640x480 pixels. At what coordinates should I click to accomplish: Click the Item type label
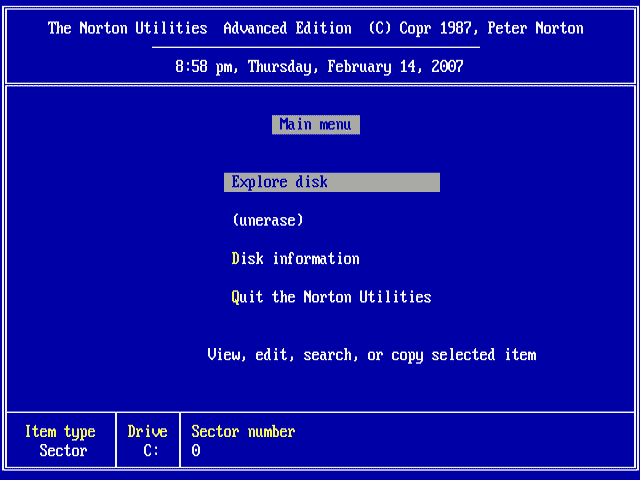[60, 432]
